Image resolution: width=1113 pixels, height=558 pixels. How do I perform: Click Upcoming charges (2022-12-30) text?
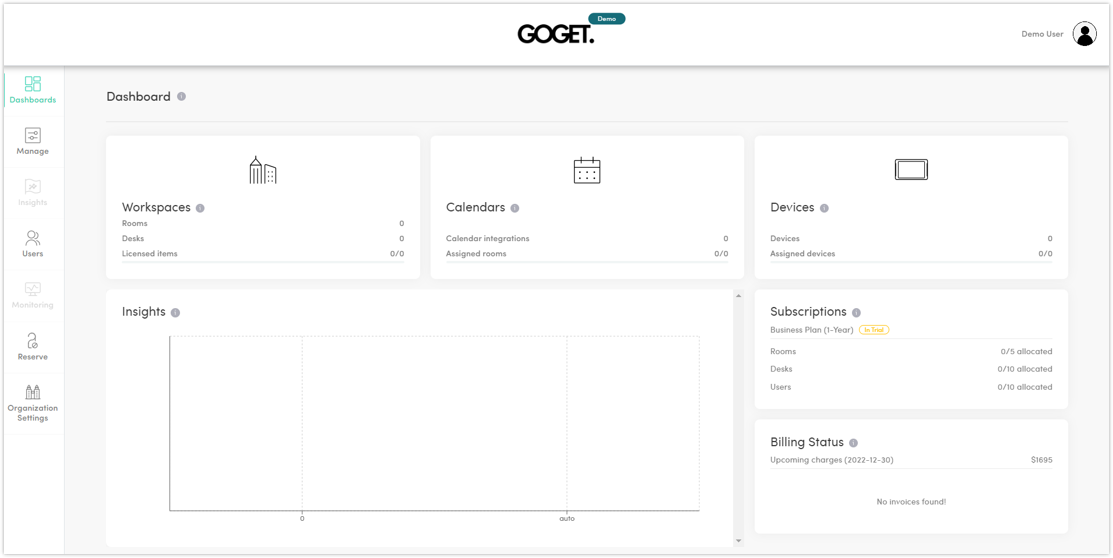point(832,460)
